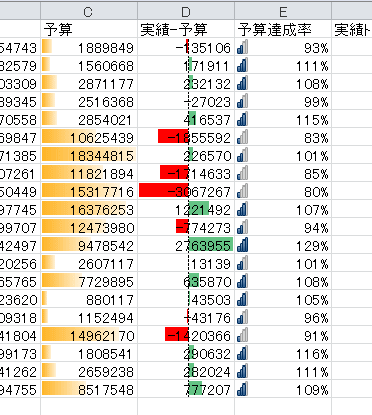Click the bars icon beside 116%

tap(242, 353)
